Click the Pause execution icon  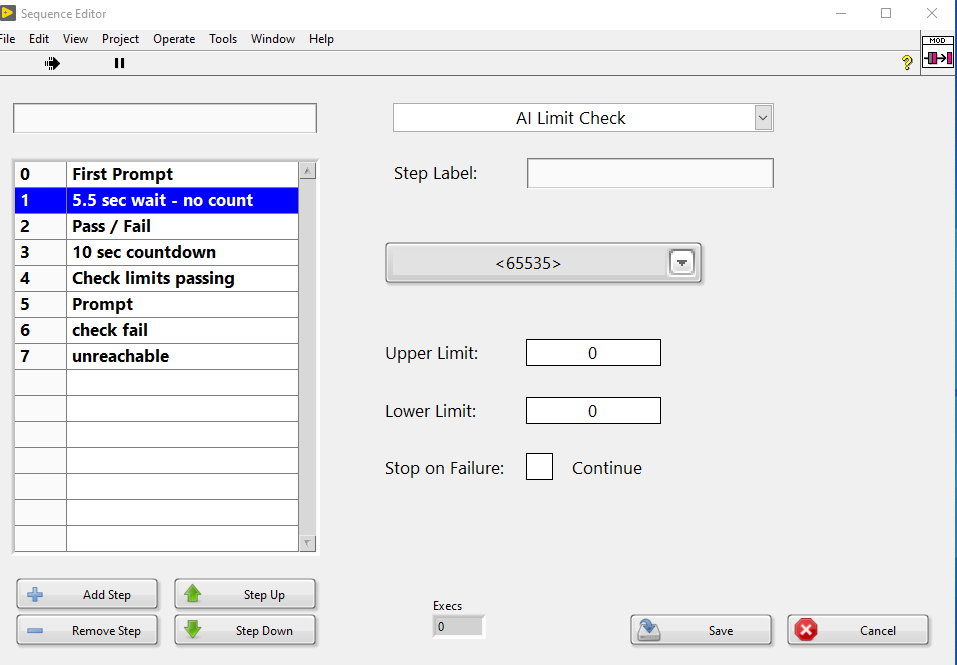pos(119,62)
